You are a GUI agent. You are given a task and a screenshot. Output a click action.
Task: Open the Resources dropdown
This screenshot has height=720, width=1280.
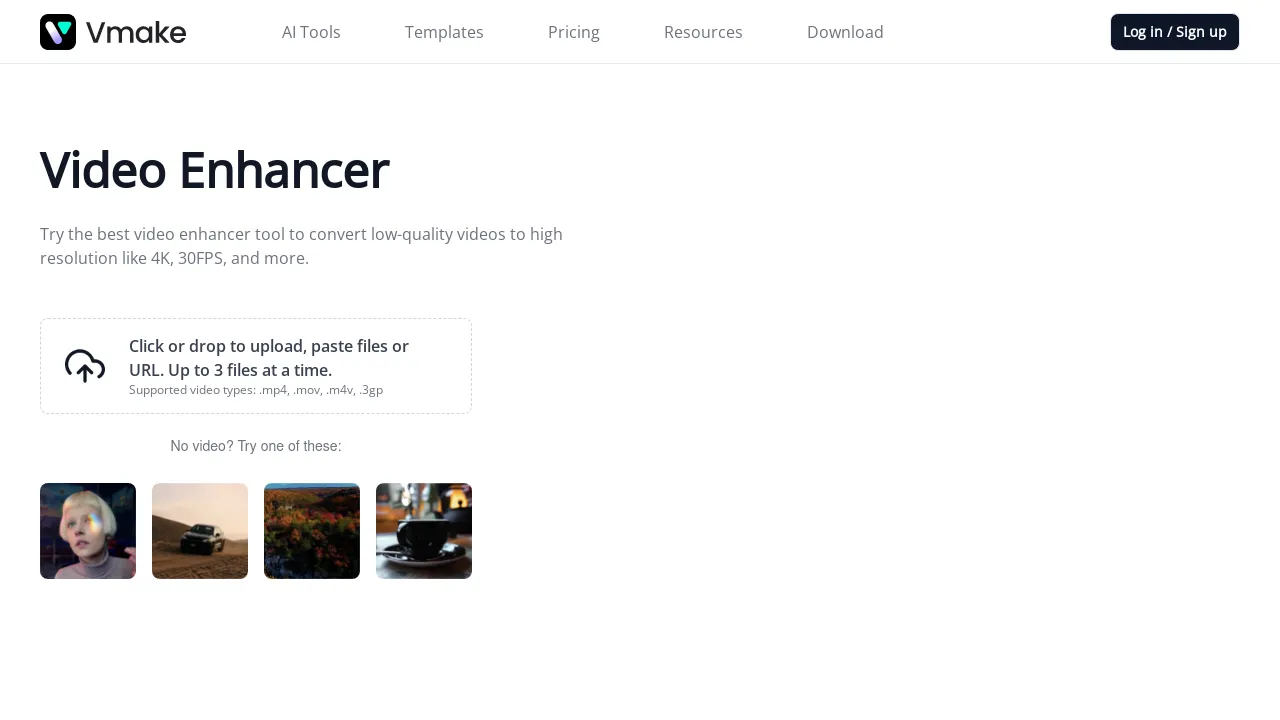point(703,32)
